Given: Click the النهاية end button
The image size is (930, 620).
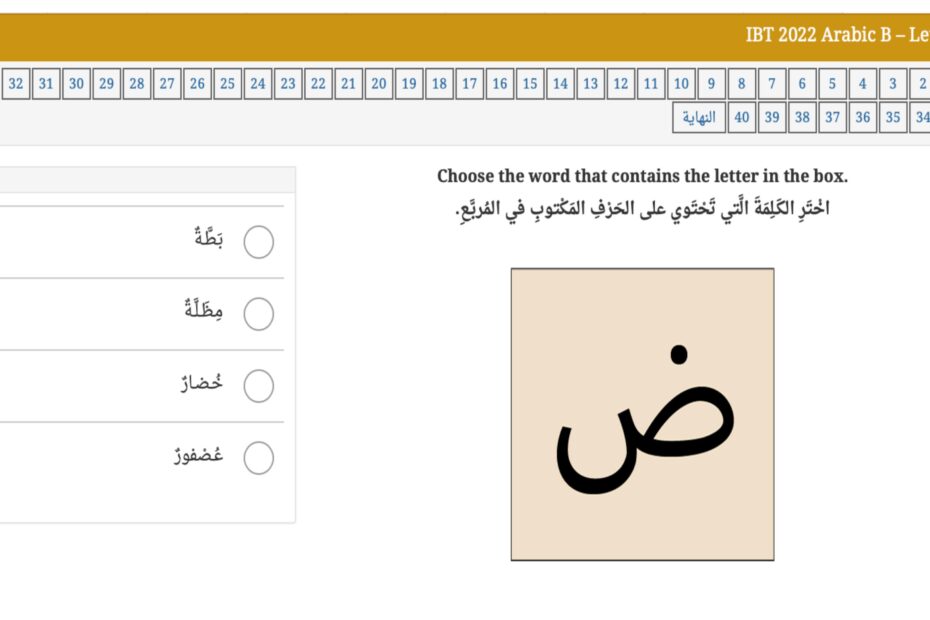Looking at the screenshot, I should coord(699,117).
